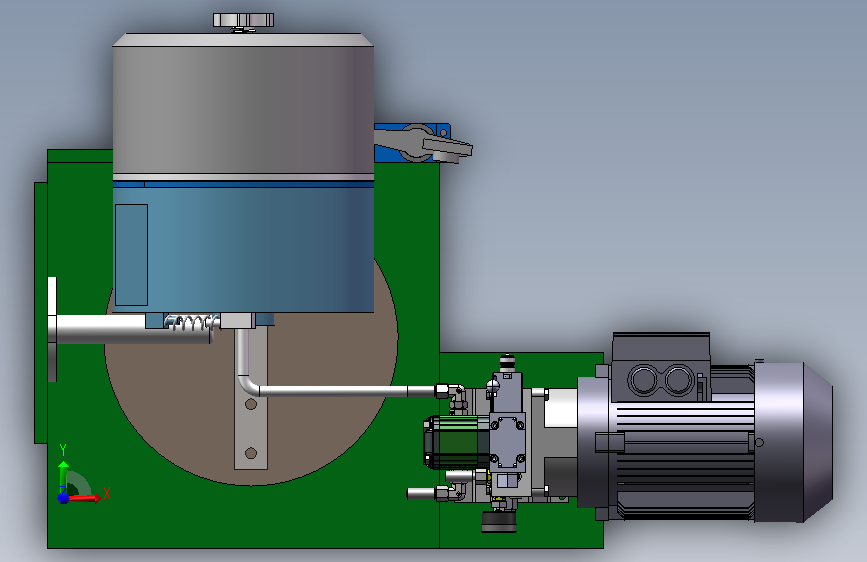The image size is (867, 562).
Task: Select the rectangular panel on the blue drum
Action: tap(131, 255)
